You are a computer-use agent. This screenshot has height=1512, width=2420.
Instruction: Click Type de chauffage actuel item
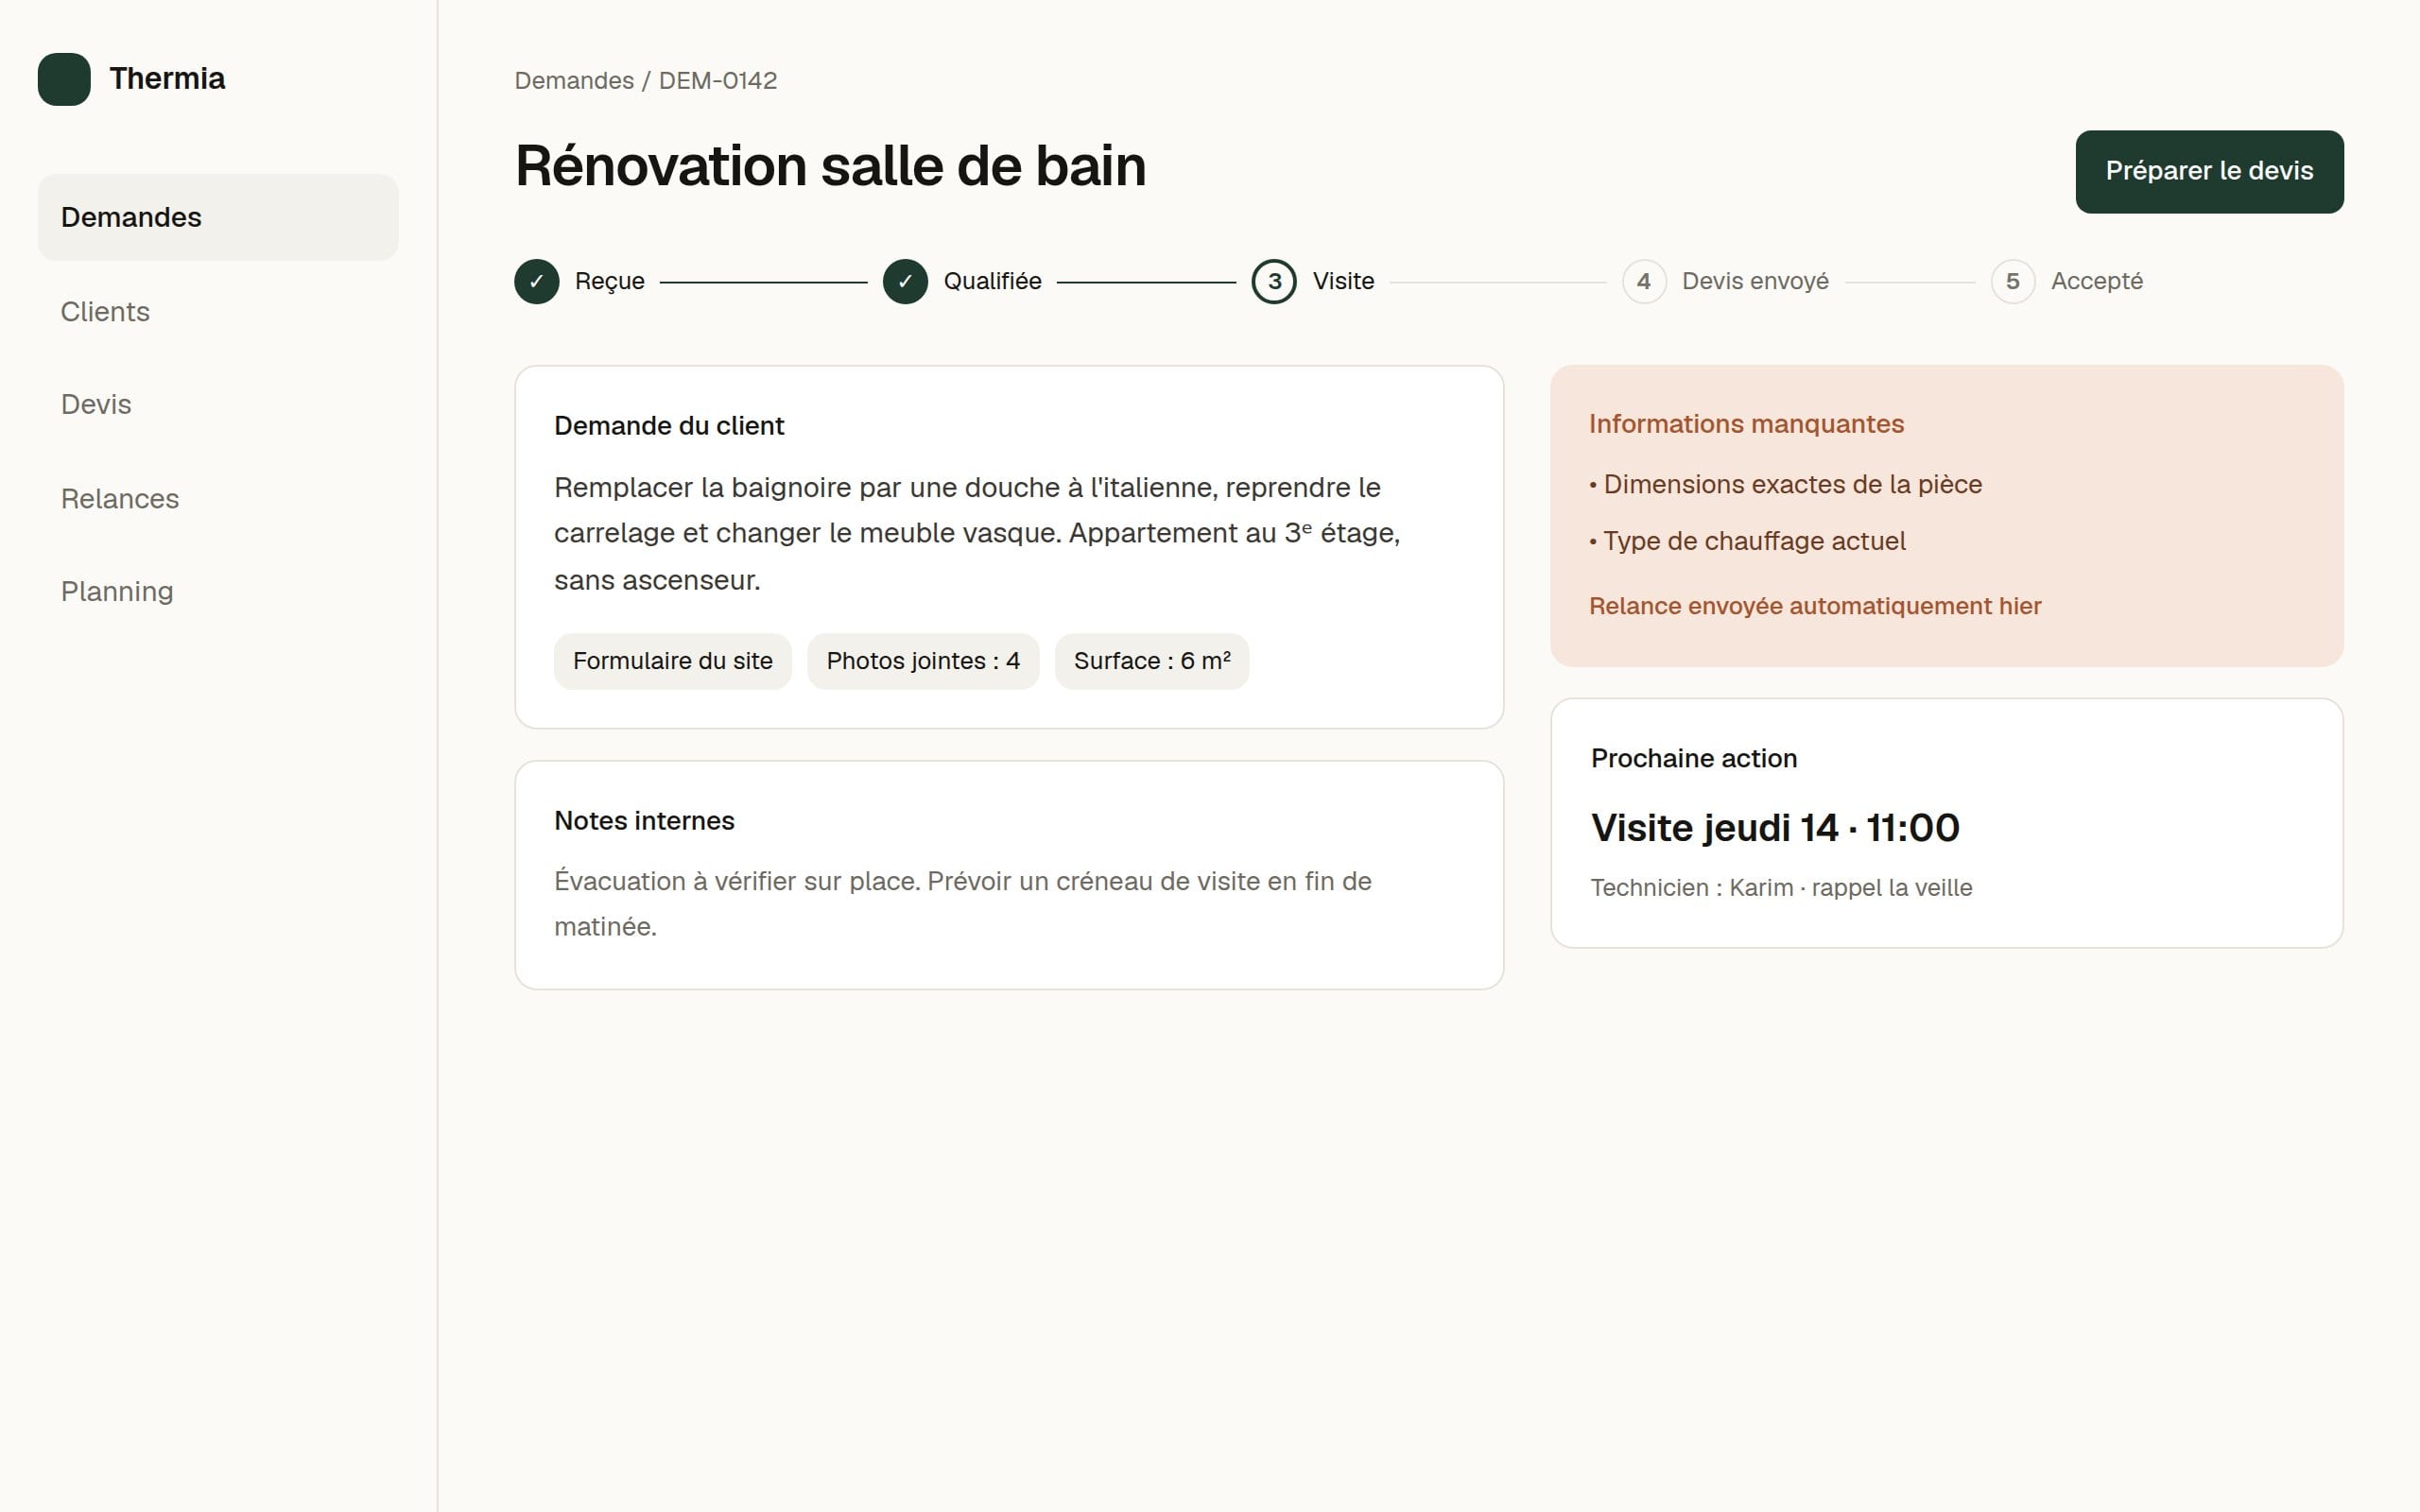click(1747, 541)
